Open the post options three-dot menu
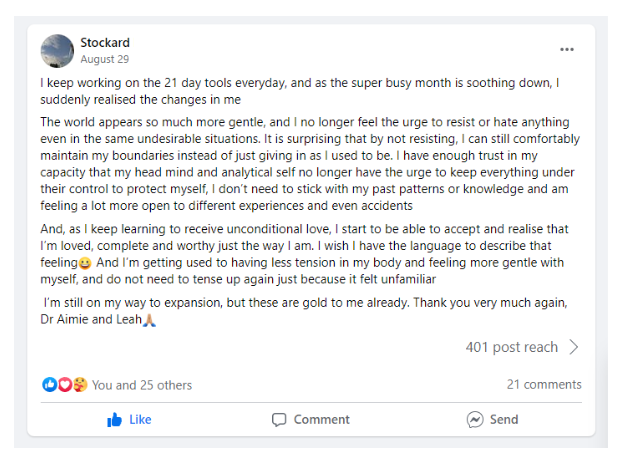 [x=567, y=50]
